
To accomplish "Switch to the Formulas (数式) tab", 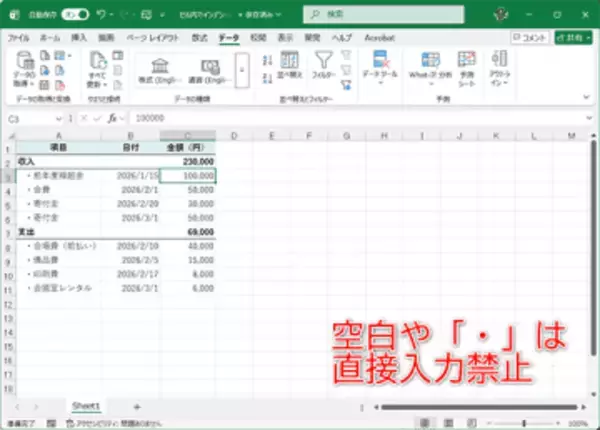I will [x=199, y=38].
